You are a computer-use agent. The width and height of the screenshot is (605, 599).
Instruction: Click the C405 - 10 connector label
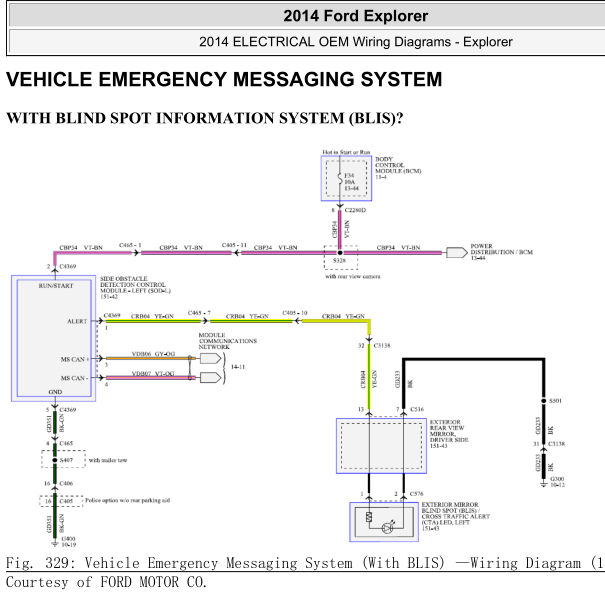(x=295, y=313)
